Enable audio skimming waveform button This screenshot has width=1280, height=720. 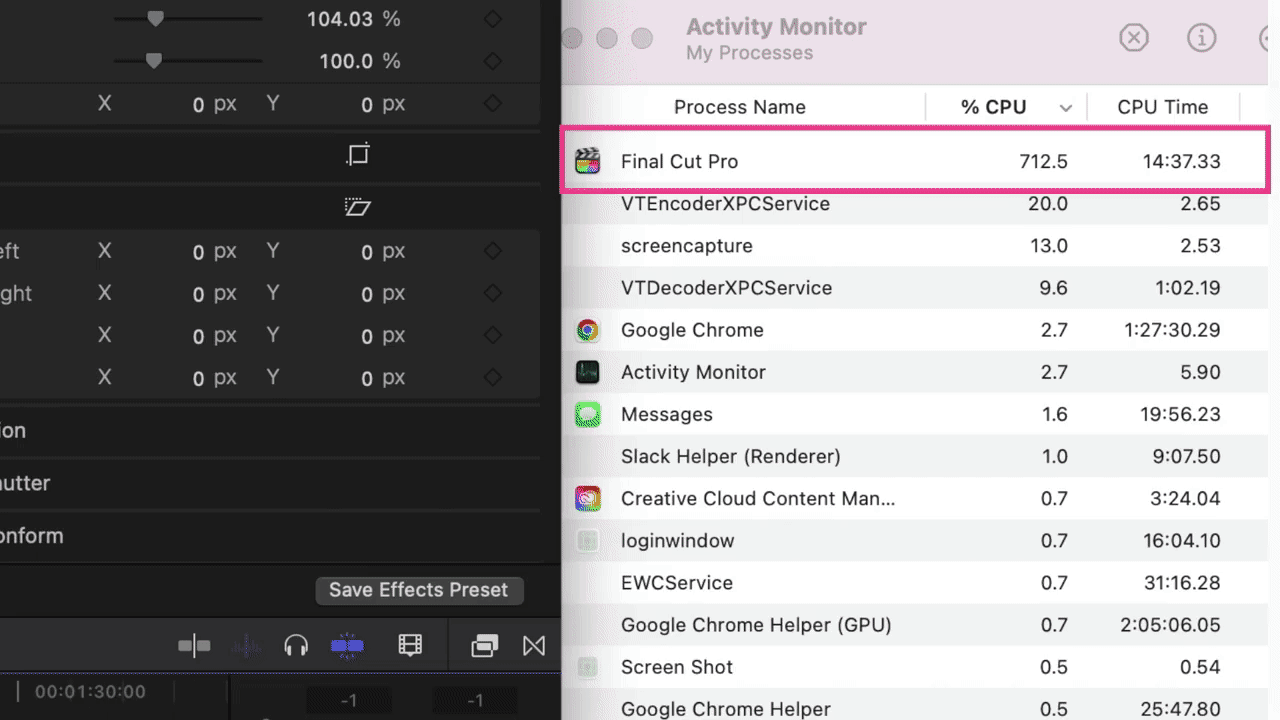[246, 646]
